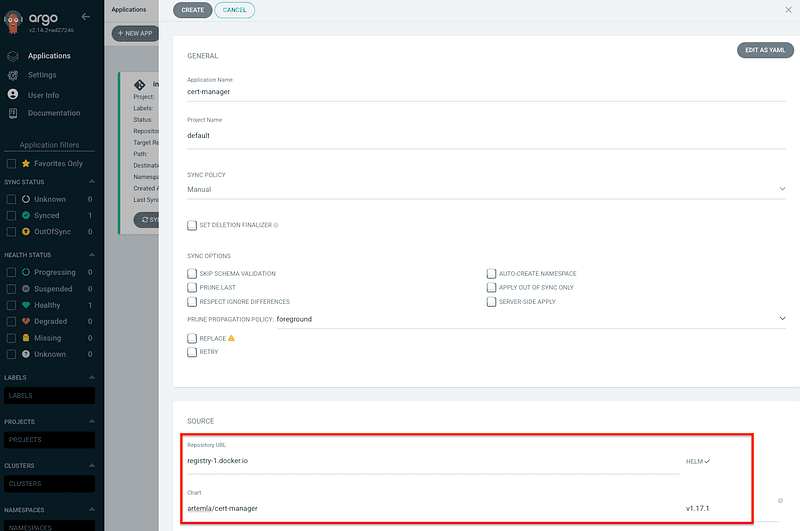Check the OutOfSync filter checkbox
Viewport: 800px width, 531px height.
(11, 232)
